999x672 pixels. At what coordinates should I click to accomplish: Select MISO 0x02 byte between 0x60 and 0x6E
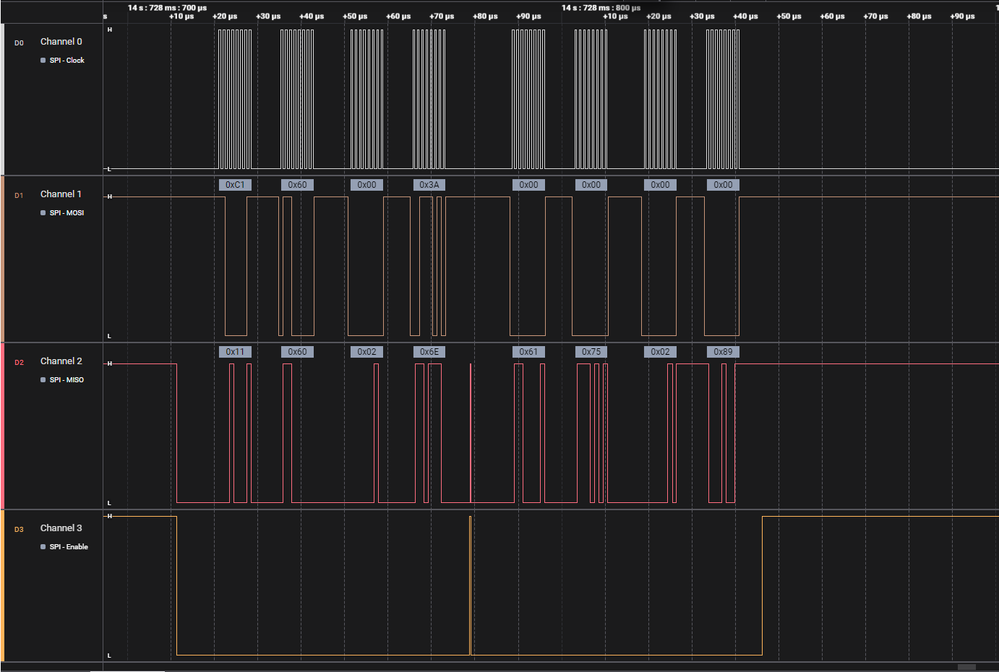367,352
